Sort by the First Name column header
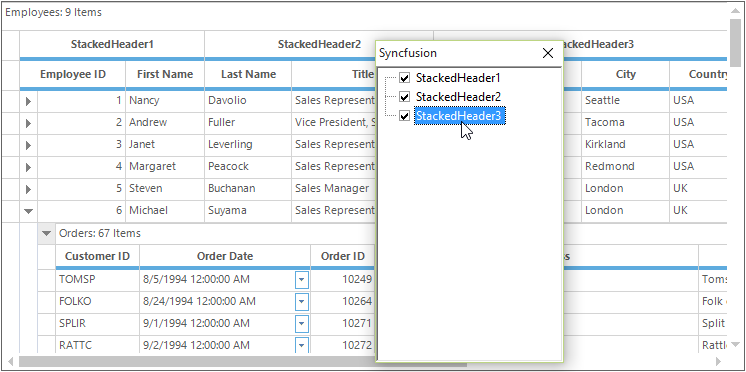 click(165, 74)
